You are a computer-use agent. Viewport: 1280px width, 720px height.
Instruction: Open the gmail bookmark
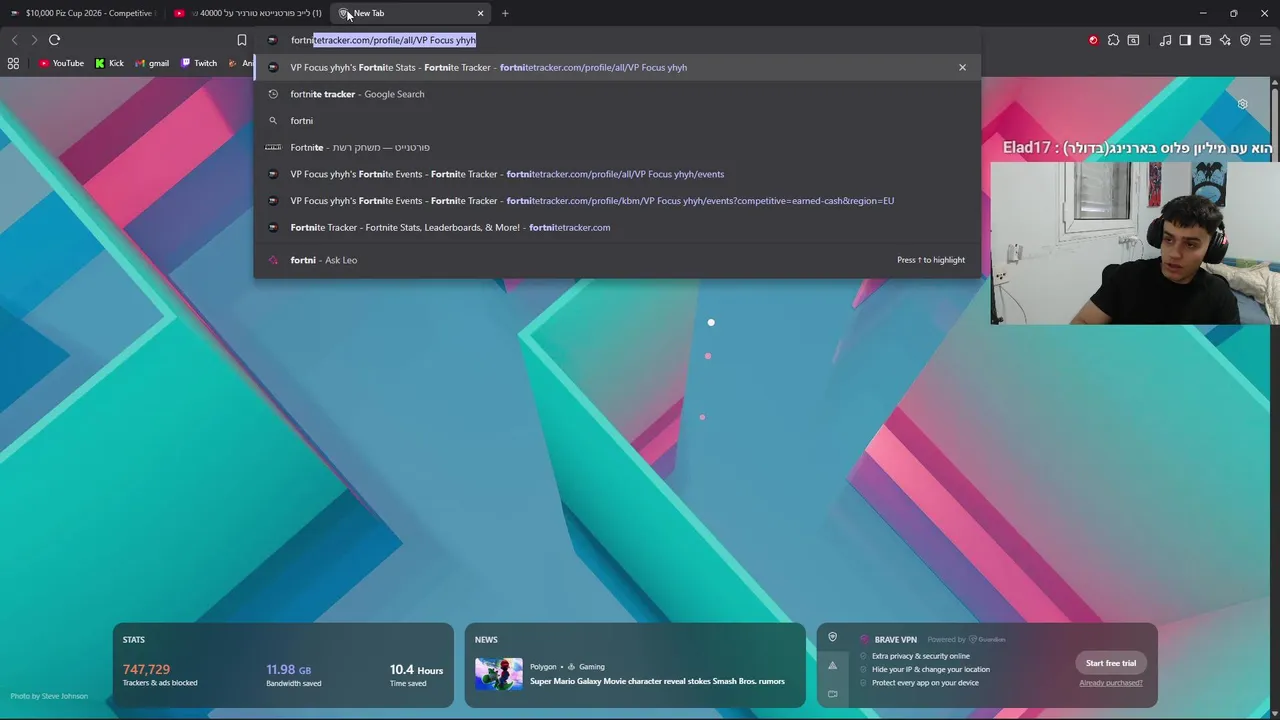(152, 63)
